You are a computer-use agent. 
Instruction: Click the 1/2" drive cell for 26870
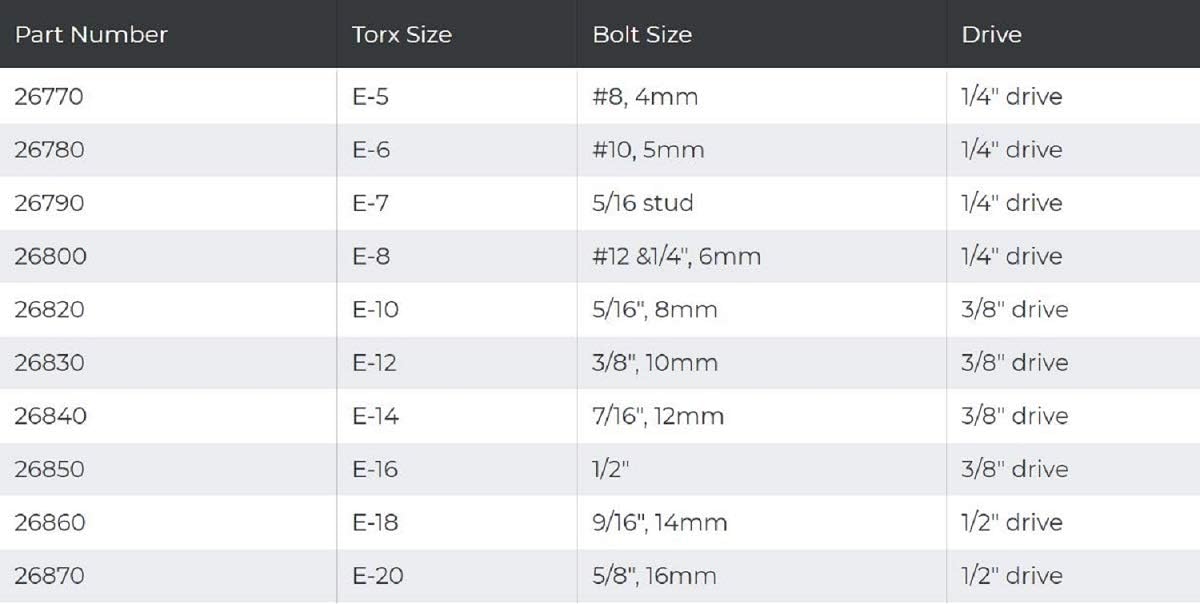point(1011,576)
